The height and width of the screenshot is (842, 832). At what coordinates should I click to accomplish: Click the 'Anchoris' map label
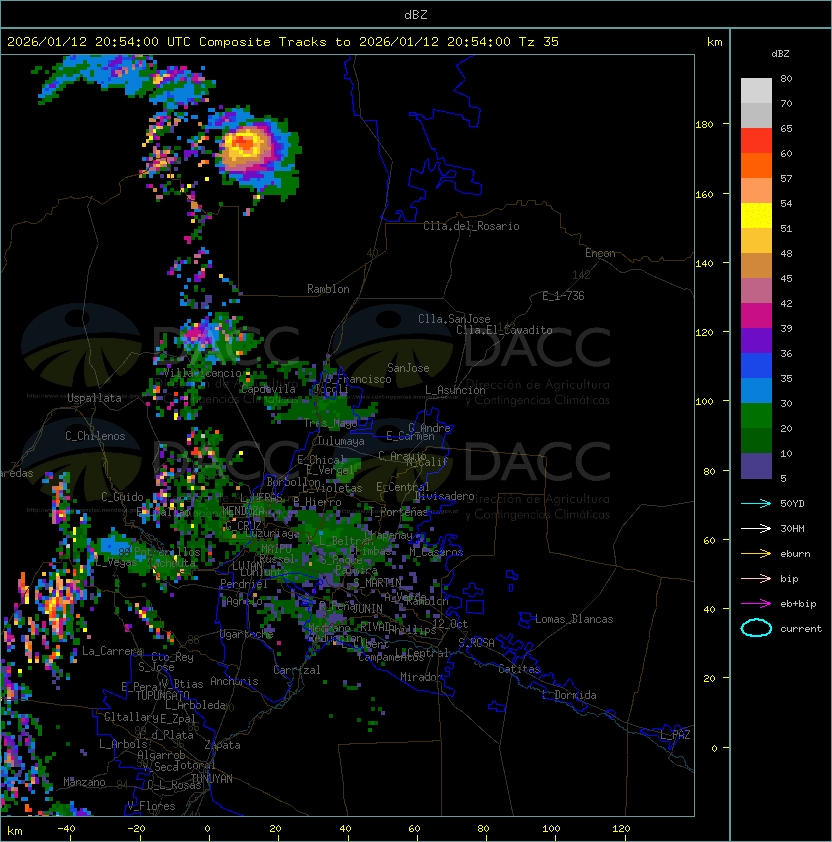click(x=234, y=681)
